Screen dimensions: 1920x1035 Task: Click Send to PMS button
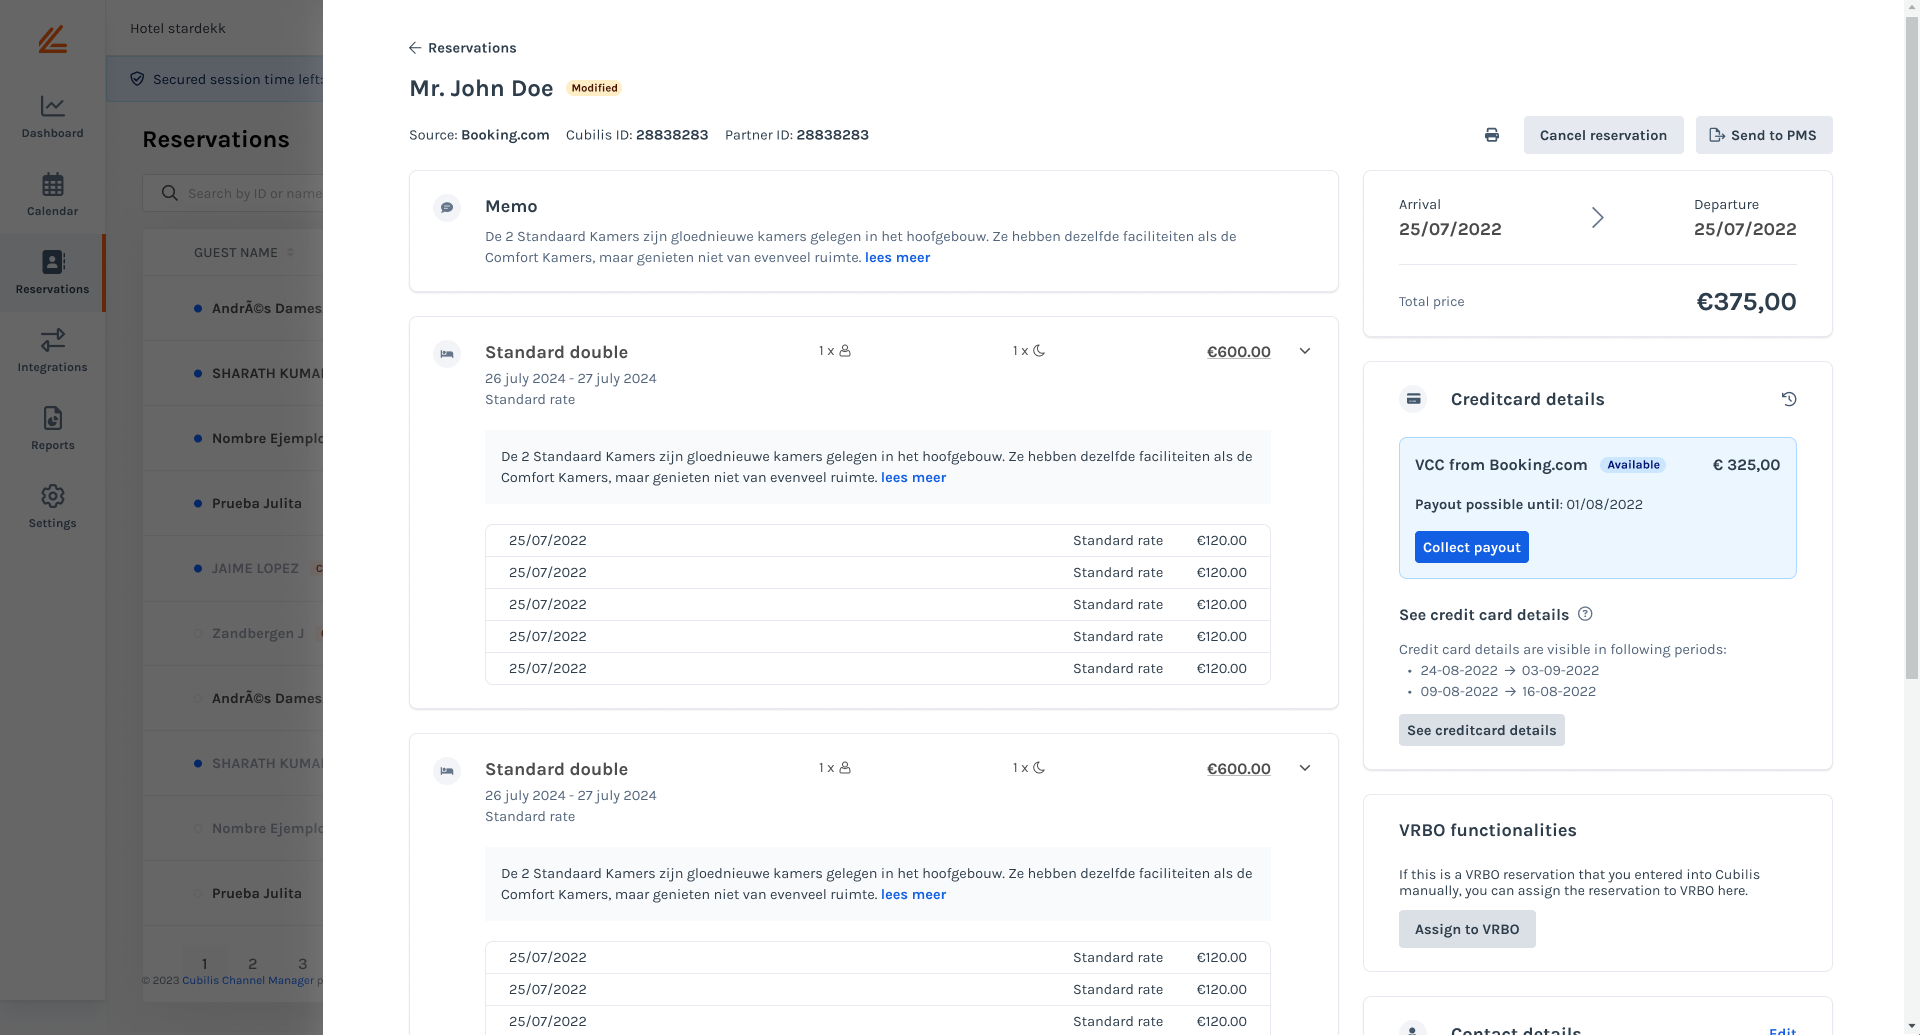(x=1763, y=135)
